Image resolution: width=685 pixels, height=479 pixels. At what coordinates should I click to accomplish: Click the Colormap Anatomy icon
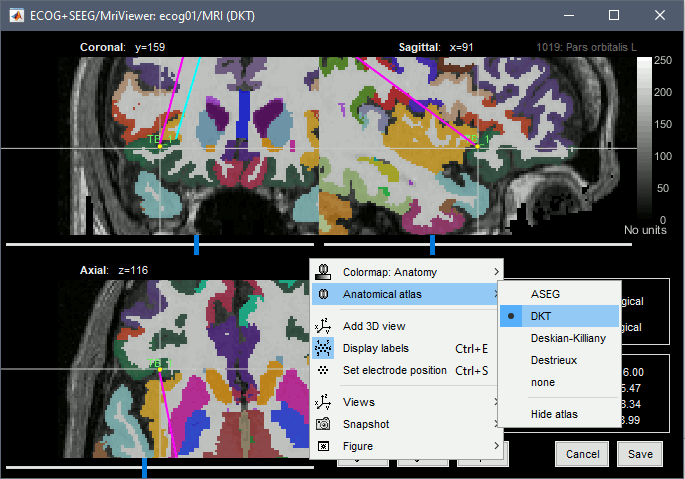324,272
